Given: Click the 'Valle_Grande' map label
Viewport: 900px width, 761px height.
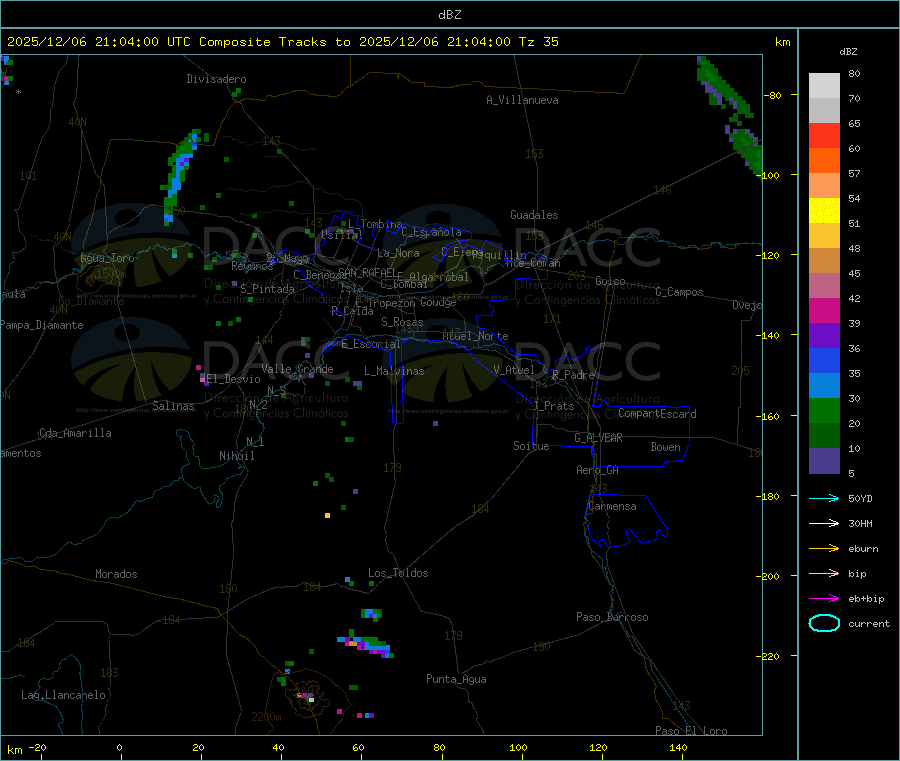Looking at the screenshot, I should tap(297, 369).
